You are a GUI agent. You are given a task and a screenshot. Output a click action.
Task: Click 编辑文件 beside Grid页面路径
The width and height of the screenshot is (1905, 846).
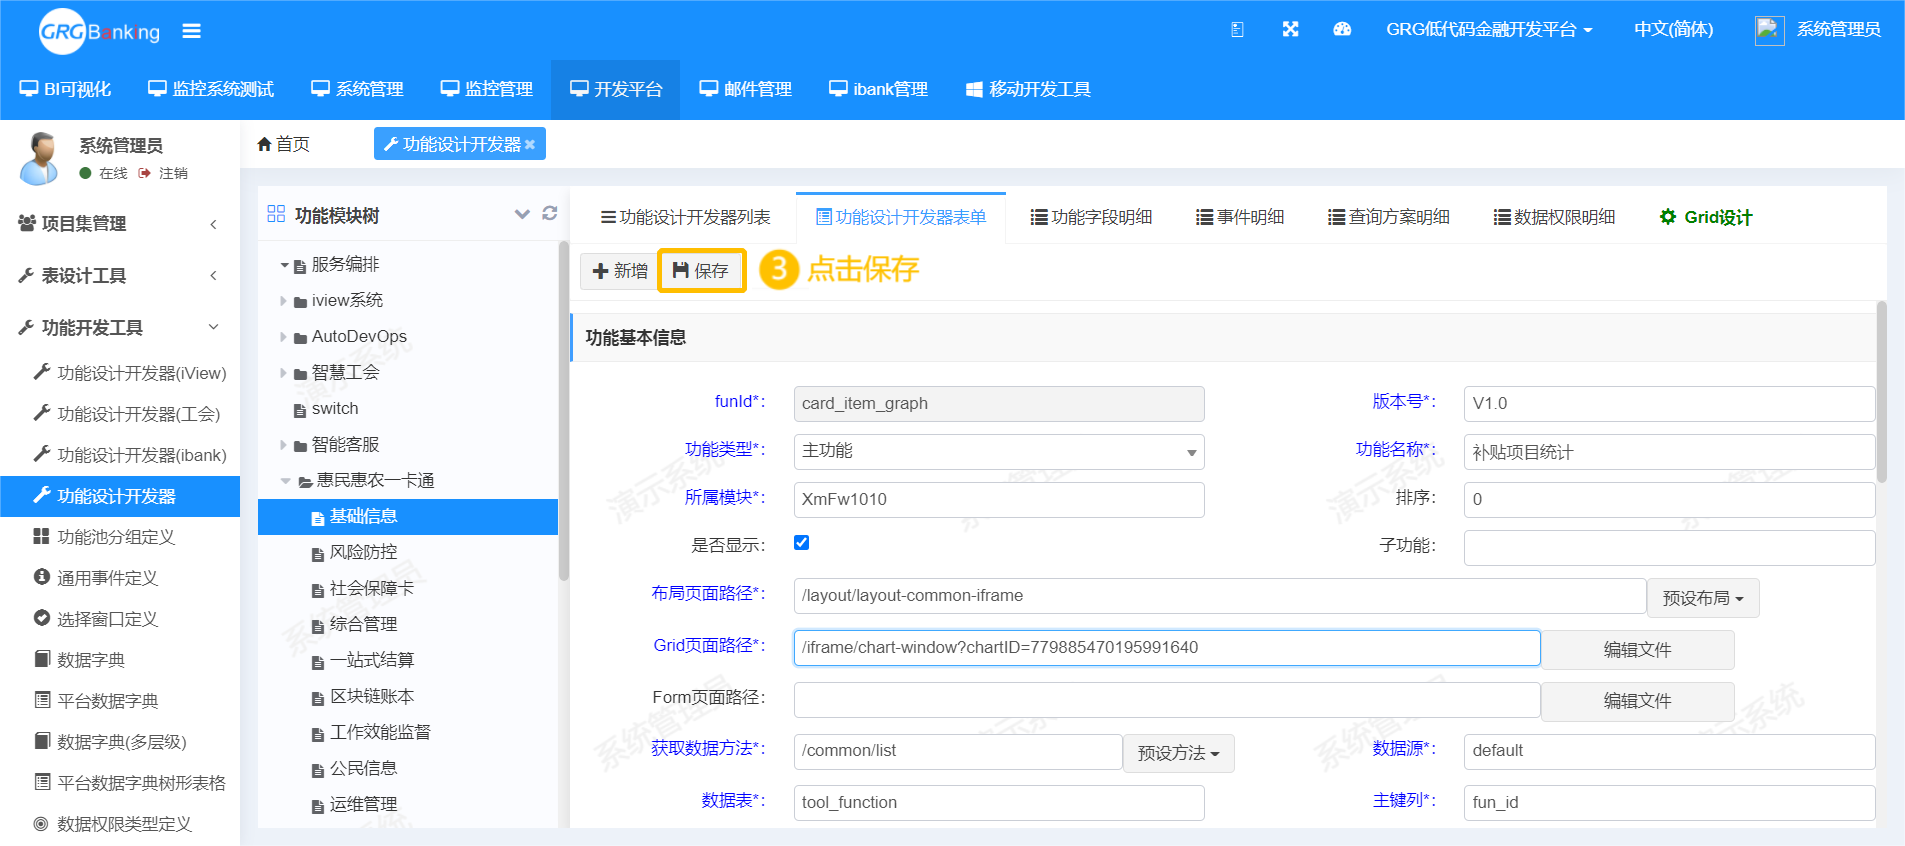pos(1638,650)
